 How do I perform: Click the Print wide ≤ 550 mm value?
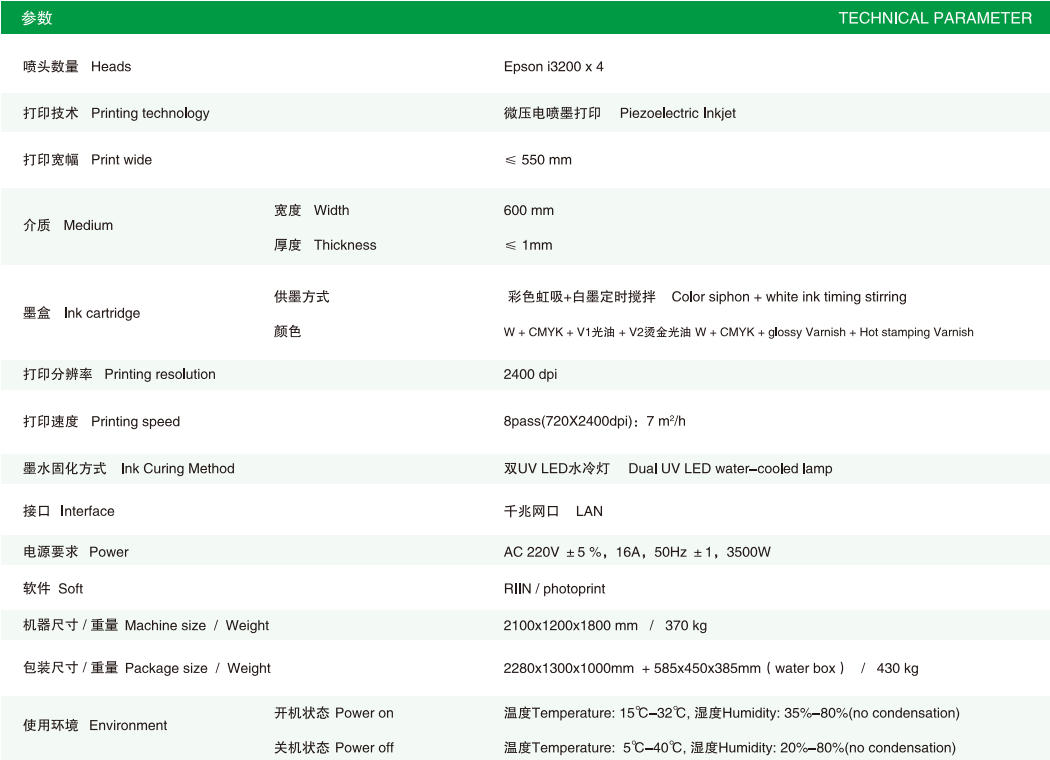click(x=538, y=160)
